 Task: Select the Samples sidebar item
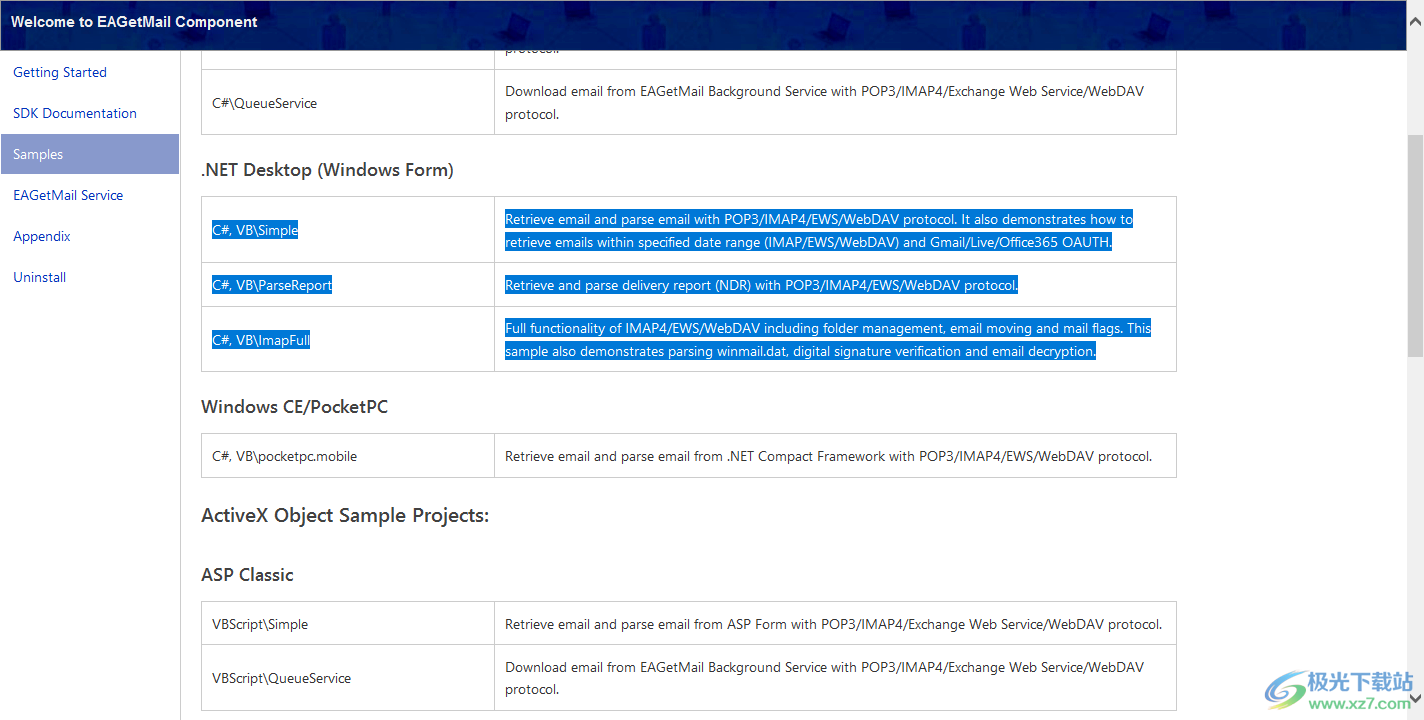click(89, 154)
